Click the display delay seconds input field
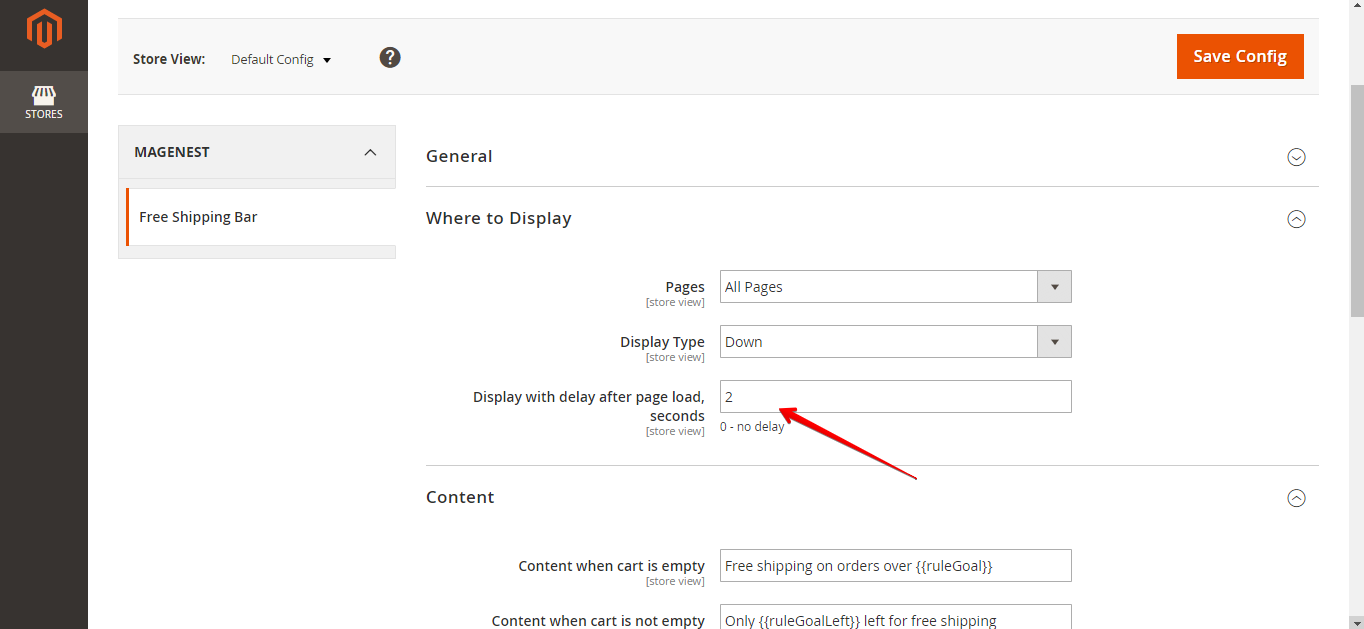The image size is (1364, 629). click(895, 397)
